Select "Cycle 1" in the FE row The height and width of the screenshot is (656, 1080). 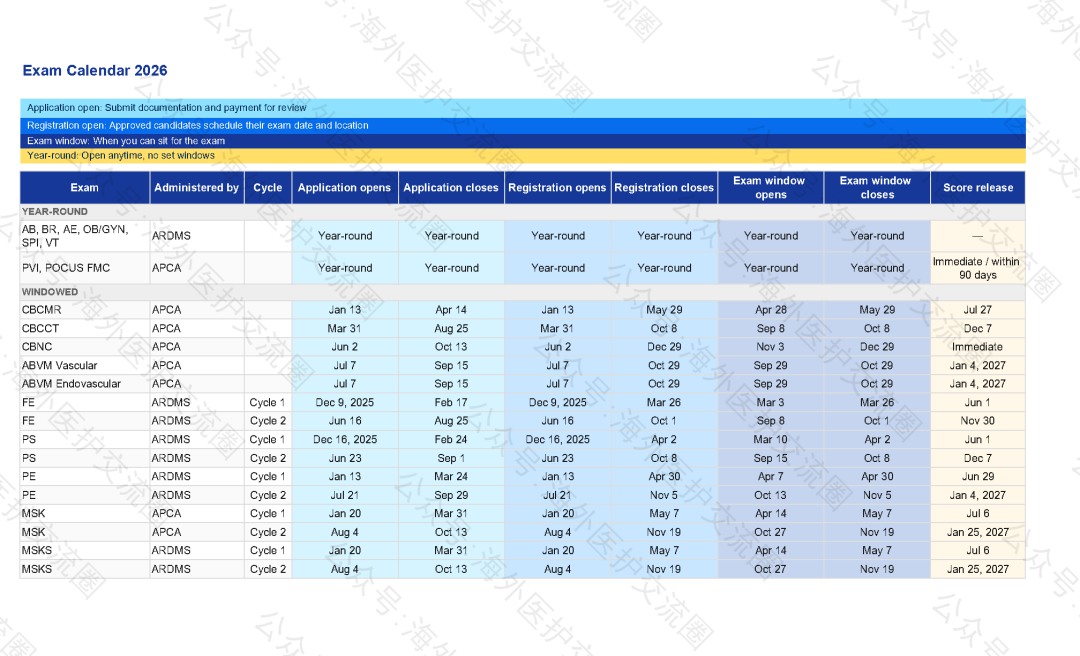coord(267,402)
